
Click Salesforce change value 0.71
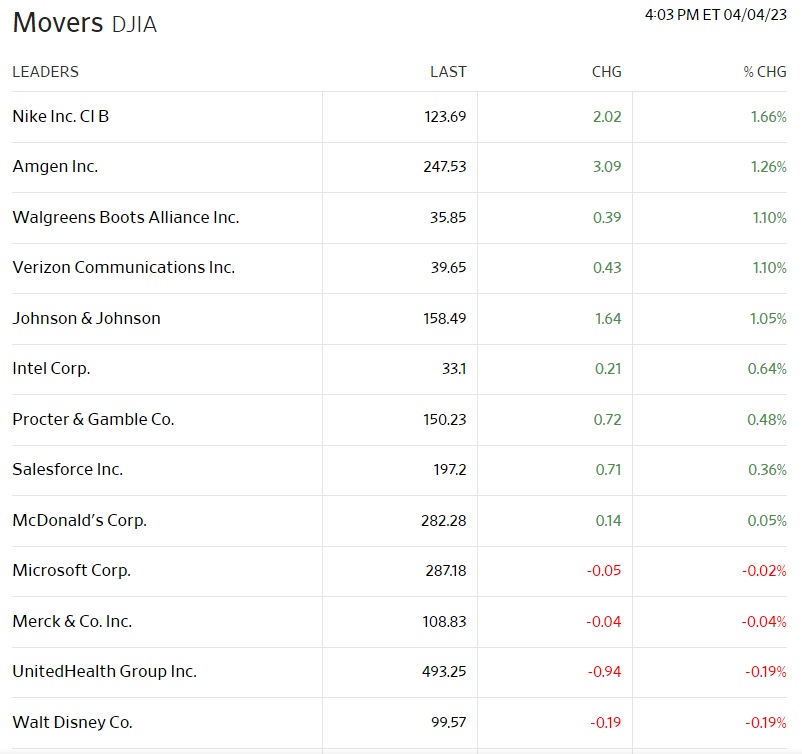tap(608, 470)
